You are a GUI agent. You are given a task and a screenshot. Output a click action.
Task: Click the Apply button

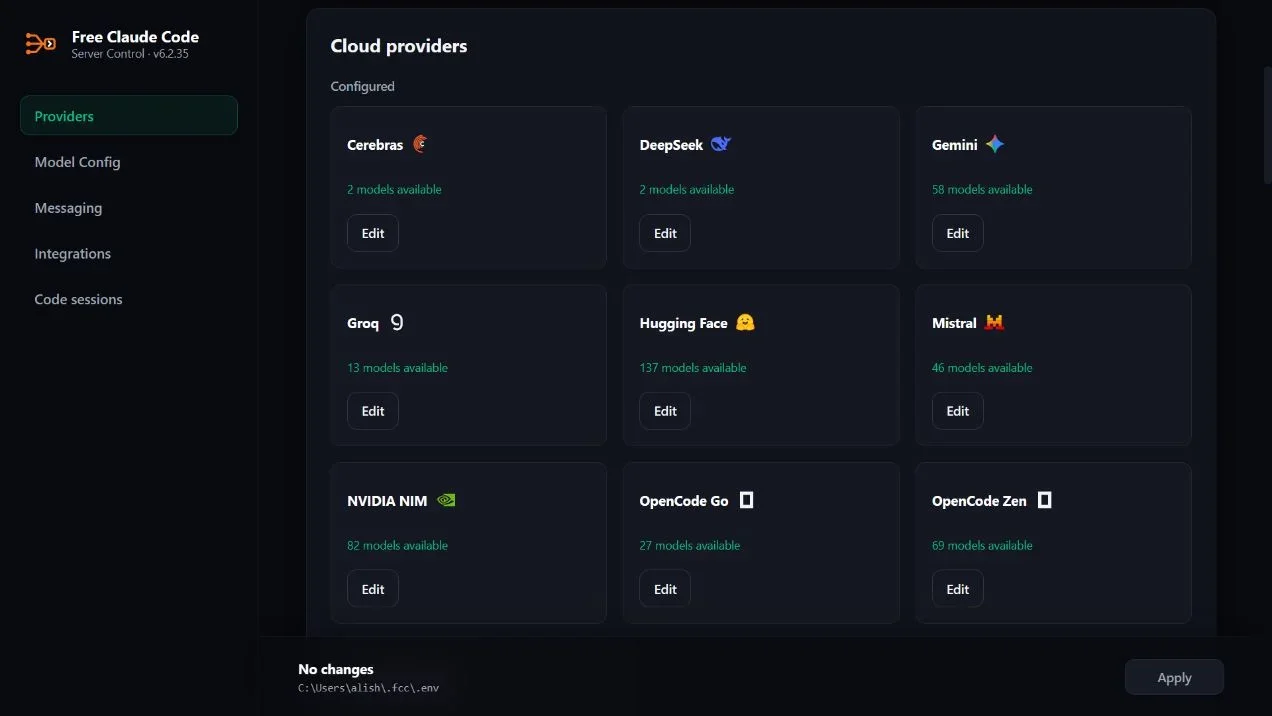(x=1174, y=677)
